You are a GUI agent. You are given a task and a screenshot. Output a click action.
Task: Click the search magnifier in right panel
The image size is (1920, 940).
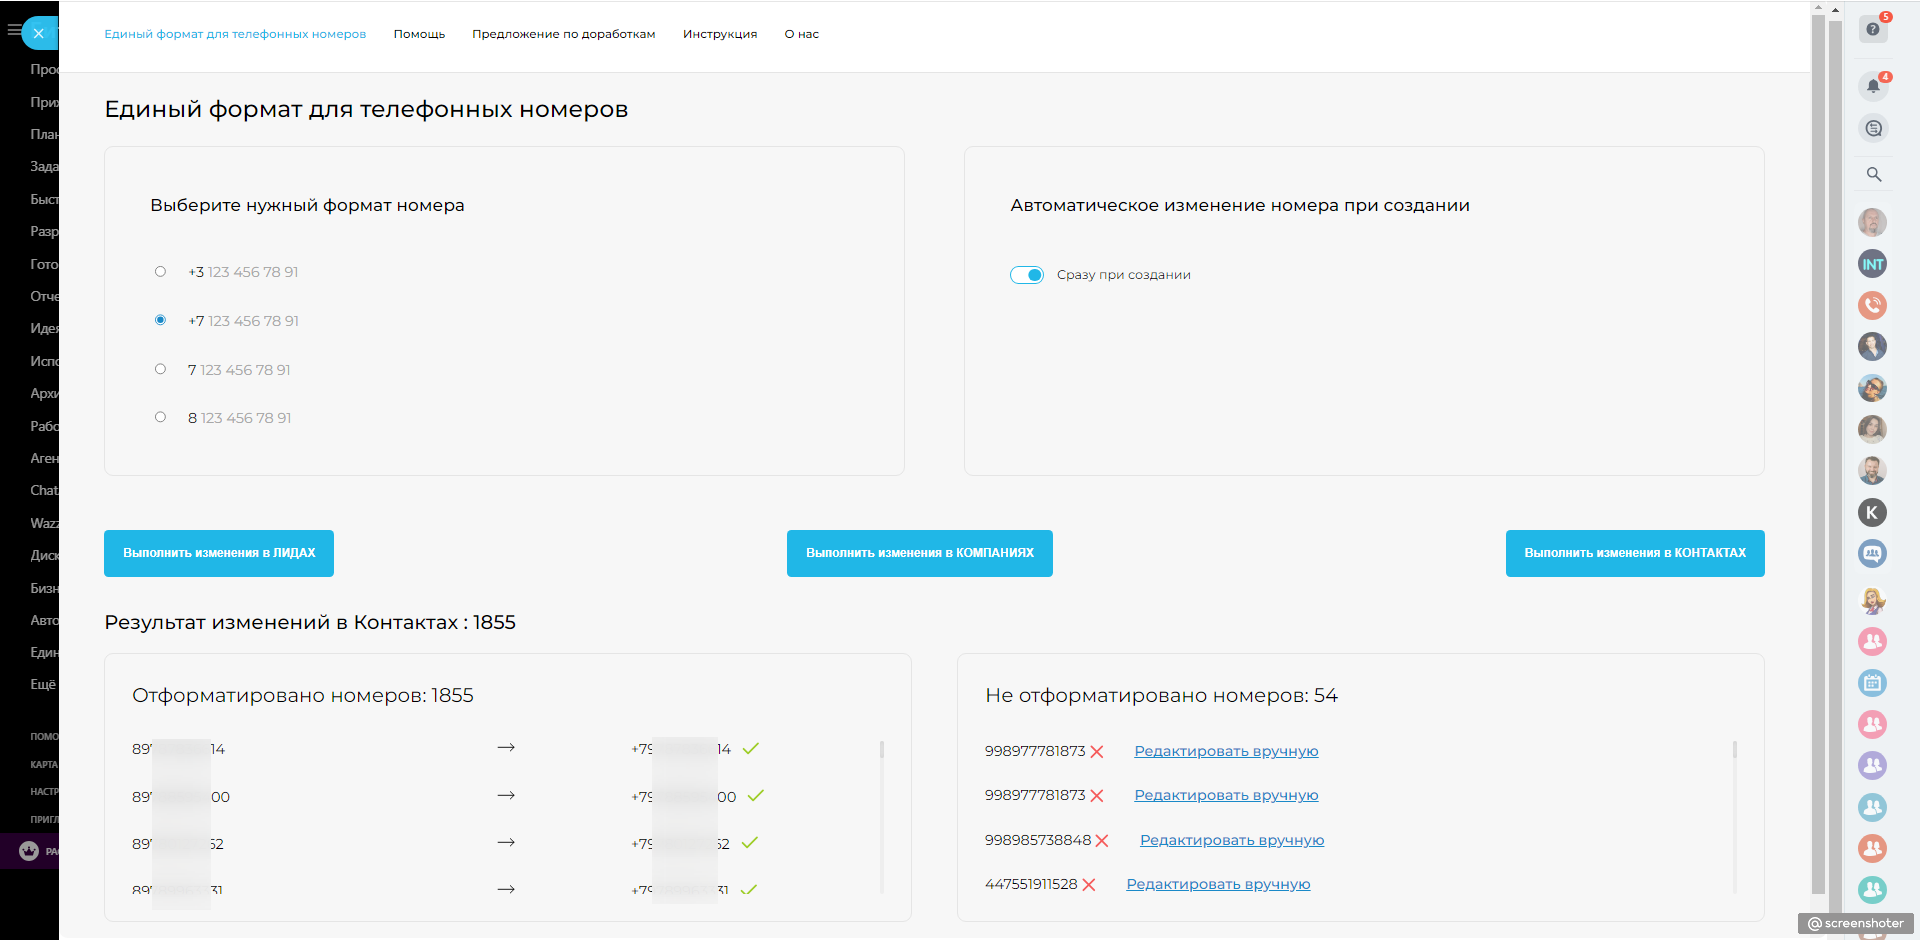(x=1873, y=174)
